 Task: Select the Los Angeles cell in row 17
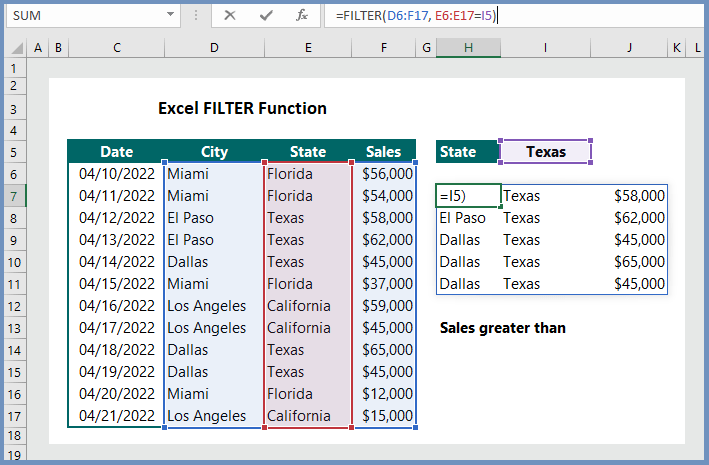coord(214,416)
